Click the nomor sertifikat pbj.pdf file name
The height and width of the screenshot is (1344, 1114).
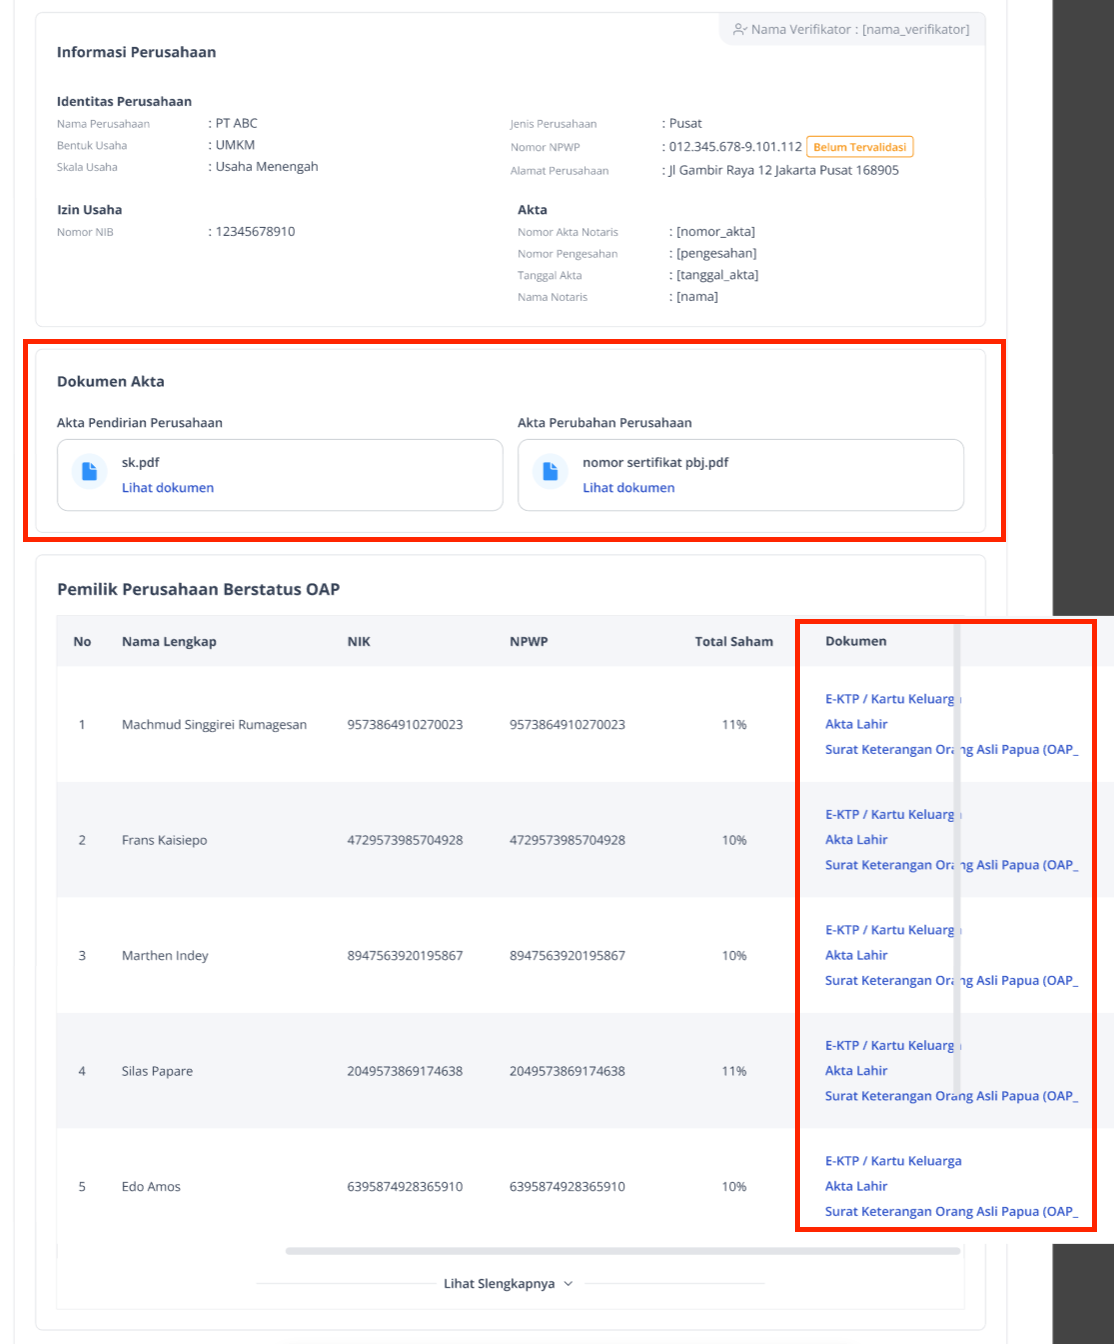tap(655, 463)
